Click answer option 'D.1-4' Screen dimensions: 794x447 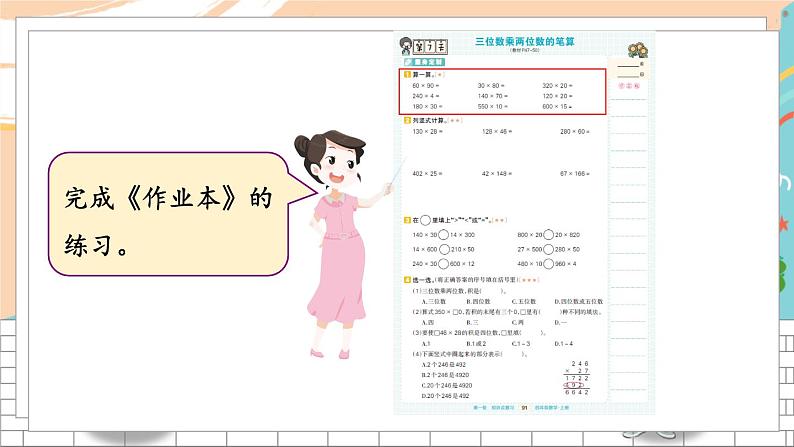(564, 343)
